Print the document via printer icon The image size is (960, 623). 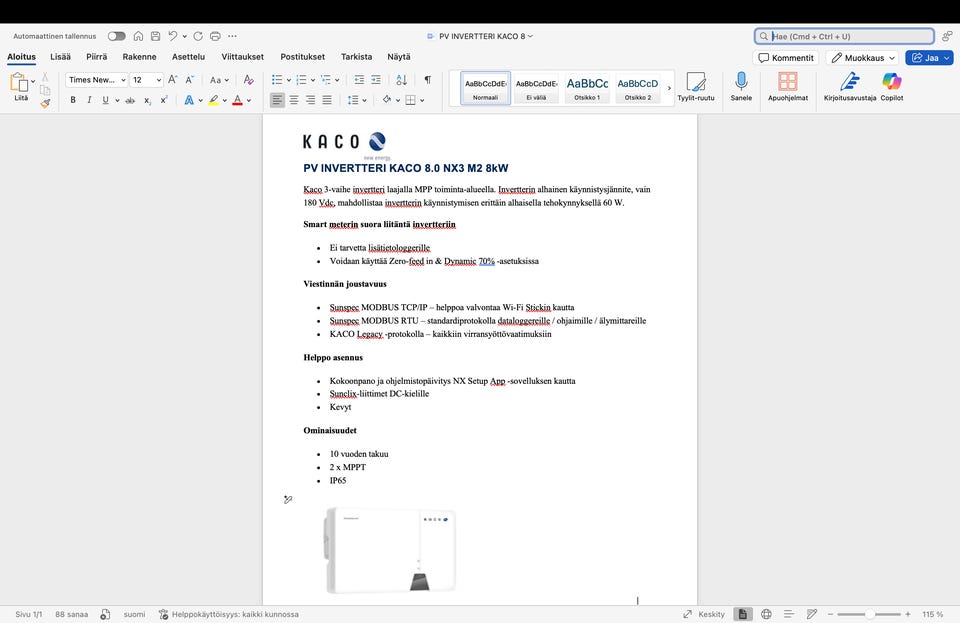click(215, 36)
